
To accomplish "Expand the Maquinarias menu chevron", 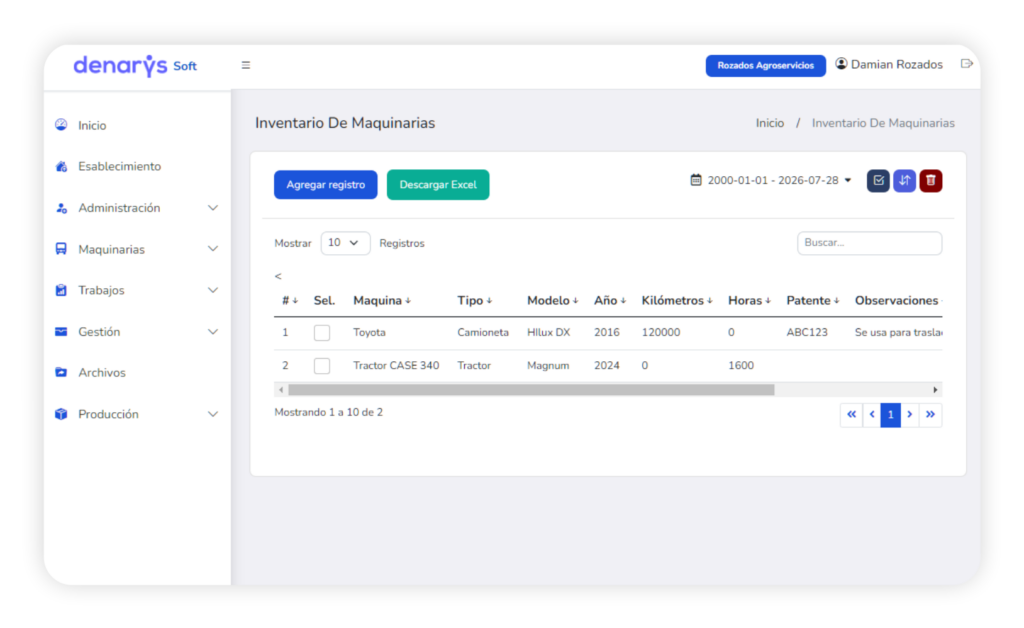I will pos(213,249).
